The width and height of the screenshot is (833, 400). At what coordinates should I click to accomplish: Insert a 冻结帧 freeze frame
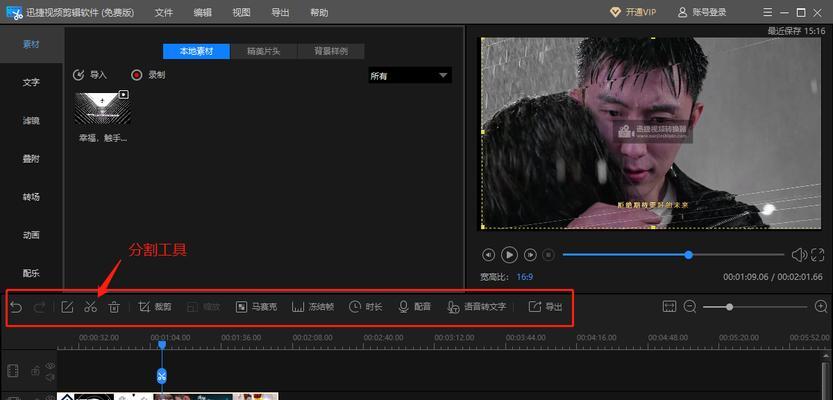coord(313,307)
